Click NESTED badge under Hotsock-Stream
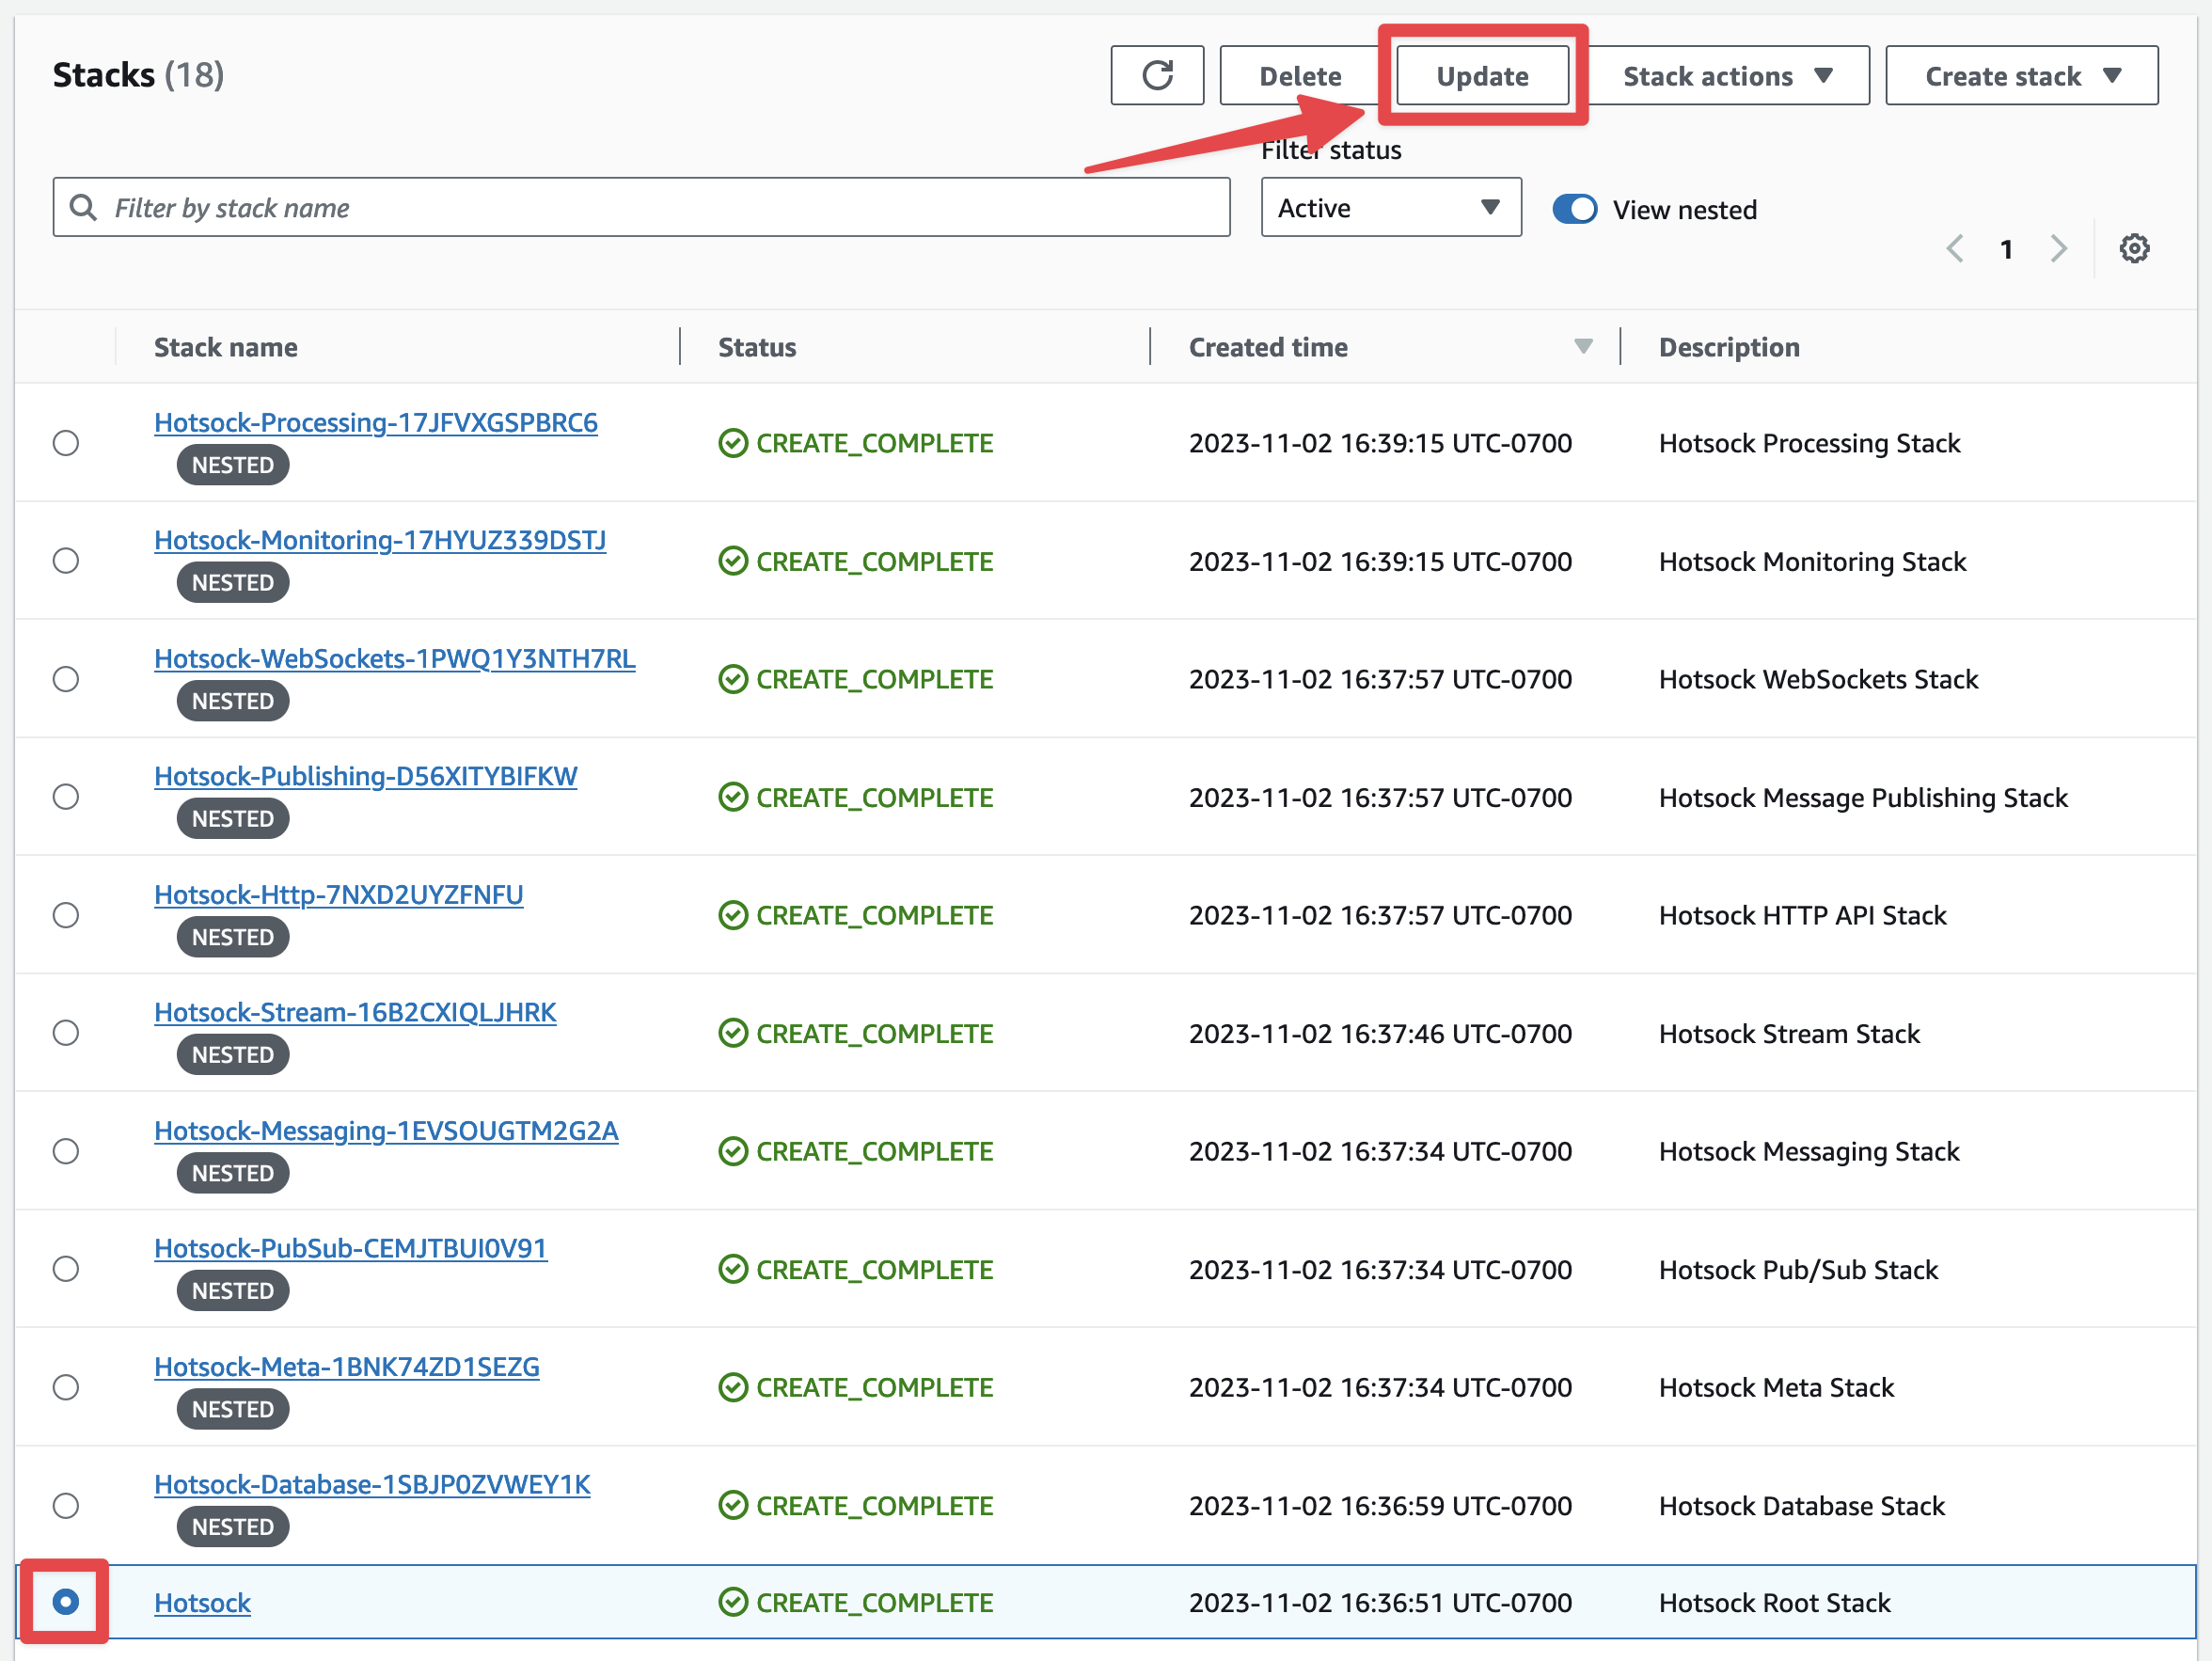2212x1661 pixels. (x=233, y=1055)
